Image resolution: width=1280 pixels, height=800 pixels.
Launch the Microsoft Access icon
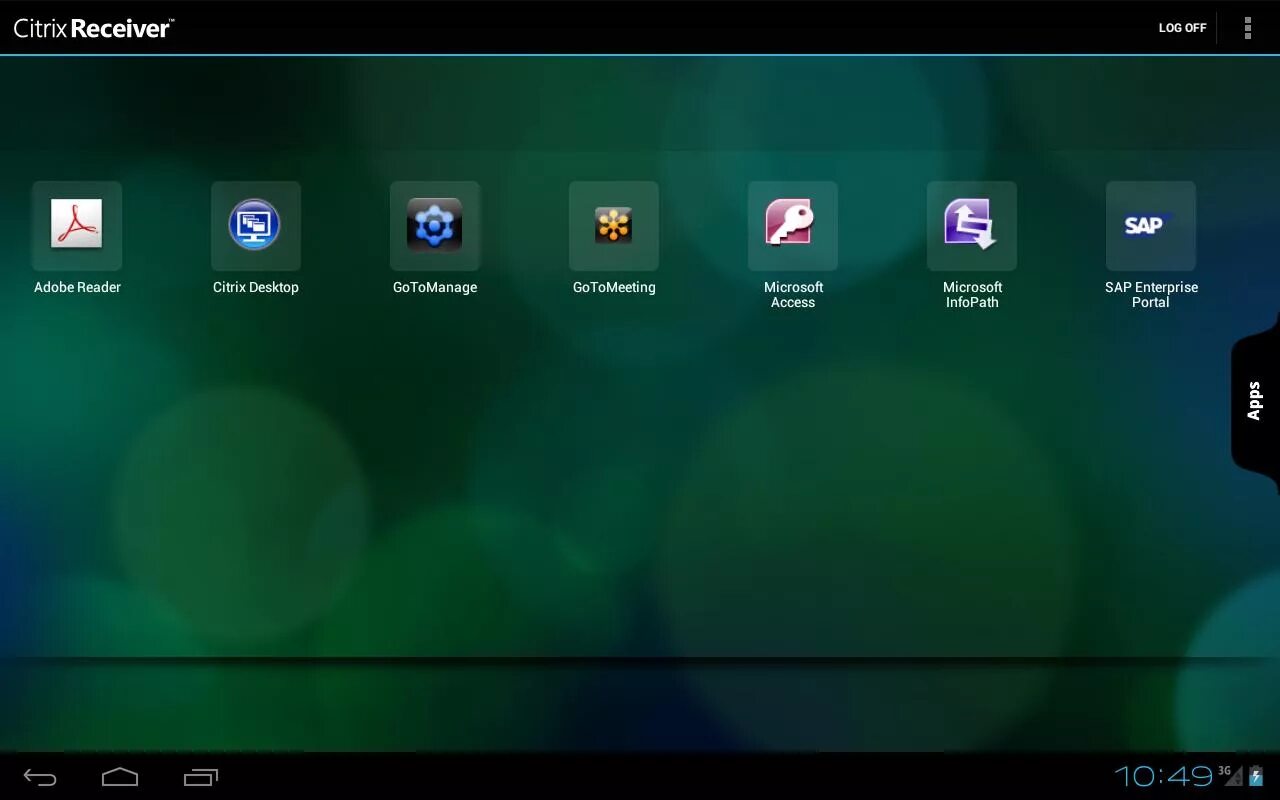(x=793, y=226)
